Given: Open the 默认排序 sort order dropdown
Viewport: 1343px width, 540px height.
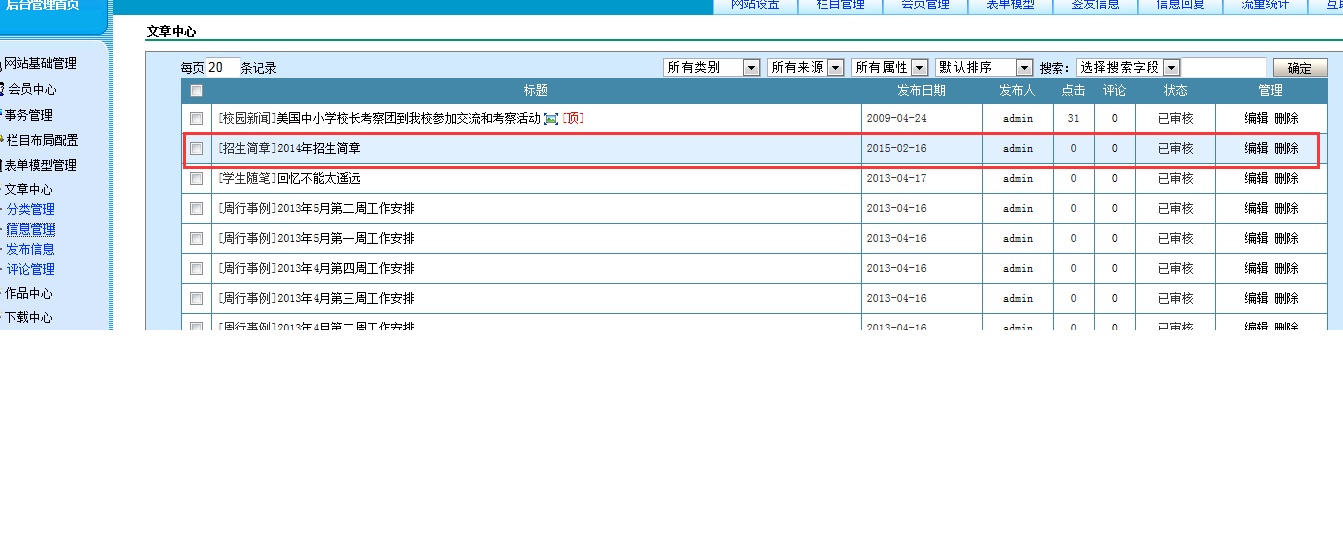Looking at the screenshot, I should [x=983, y=68].
